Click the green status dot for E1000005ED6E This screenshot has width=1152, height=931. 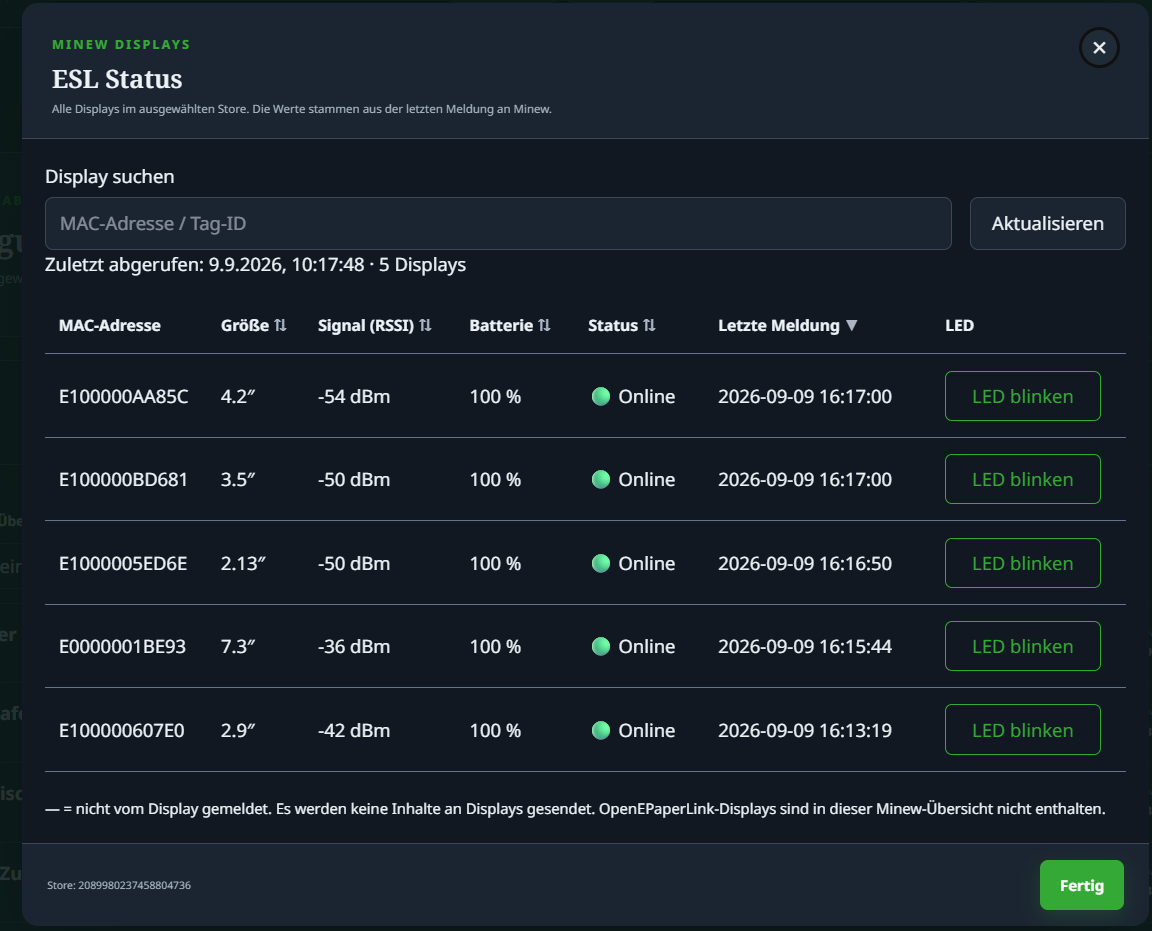coord(601,564)
